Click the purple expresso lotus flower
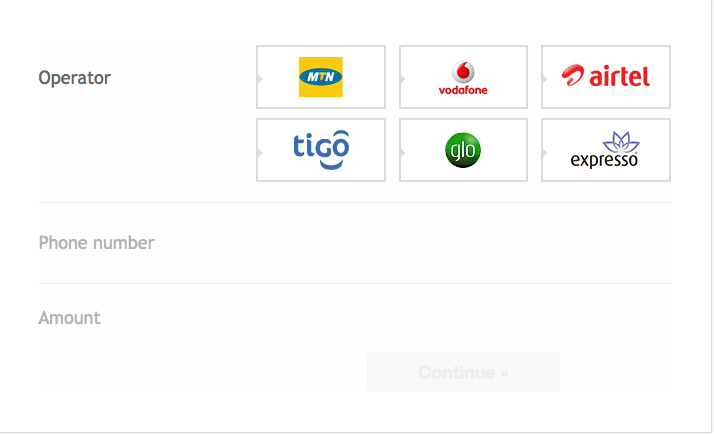Viewport: 714px width, 434px height. (x=621, y=142)
